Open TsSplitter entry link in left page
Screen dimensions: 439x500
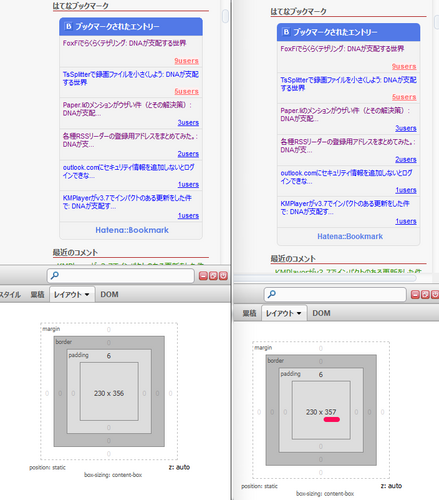pyautogui.click(x=131, y=78)
